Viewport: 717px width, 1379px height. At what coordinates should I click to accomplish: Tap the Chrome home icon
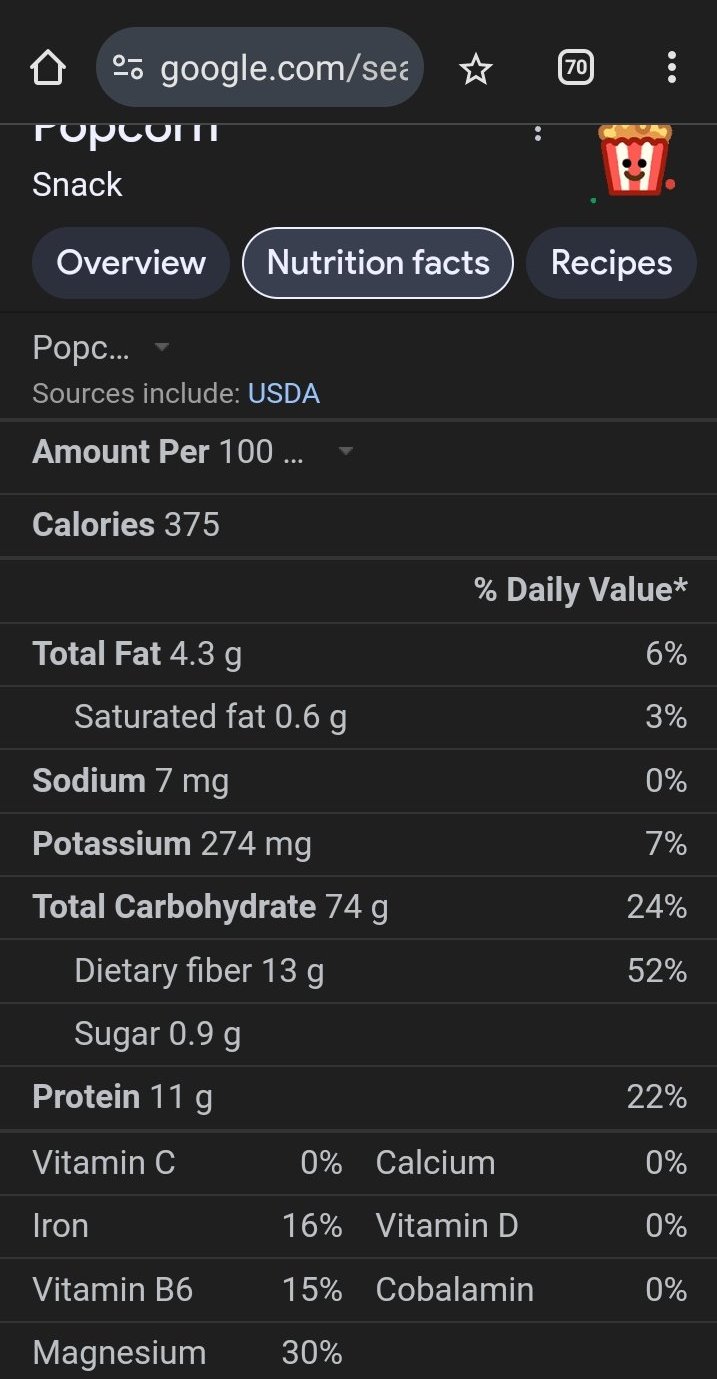[47, 68]
